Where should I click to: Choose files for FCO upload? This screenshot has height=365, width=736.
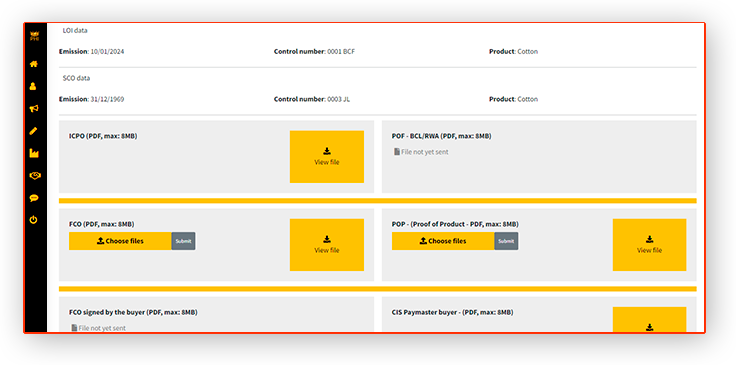tap(120, 241)
